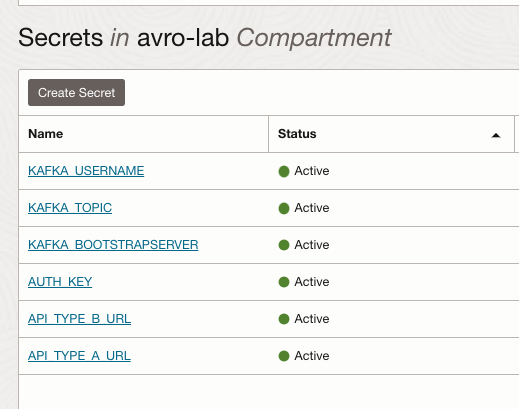The image size is (519, 409).
Task: Click green status dot for AUTH_KEY
Action: click(x=284, y=282)
